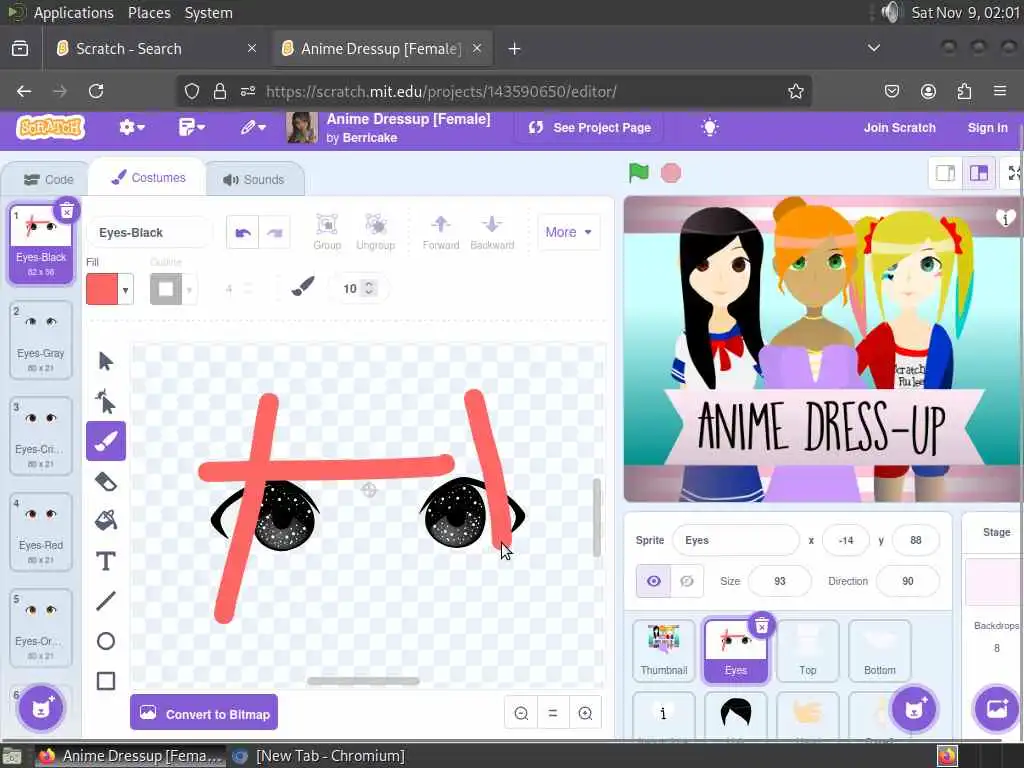Screen dimensions: 1024x768
Task: Switch to Scratch - Search browser tab
Action: click(157, 48)
